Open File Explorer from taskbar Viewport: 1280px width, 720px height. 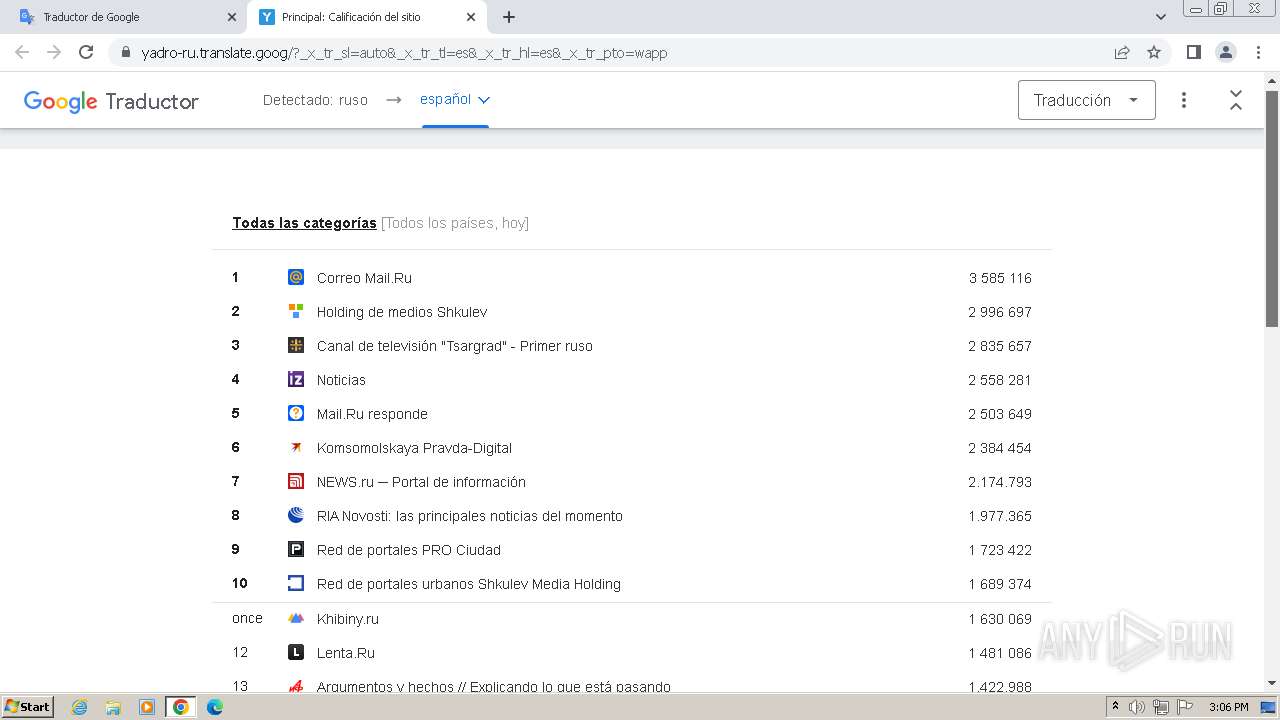(x=113, y=707)
